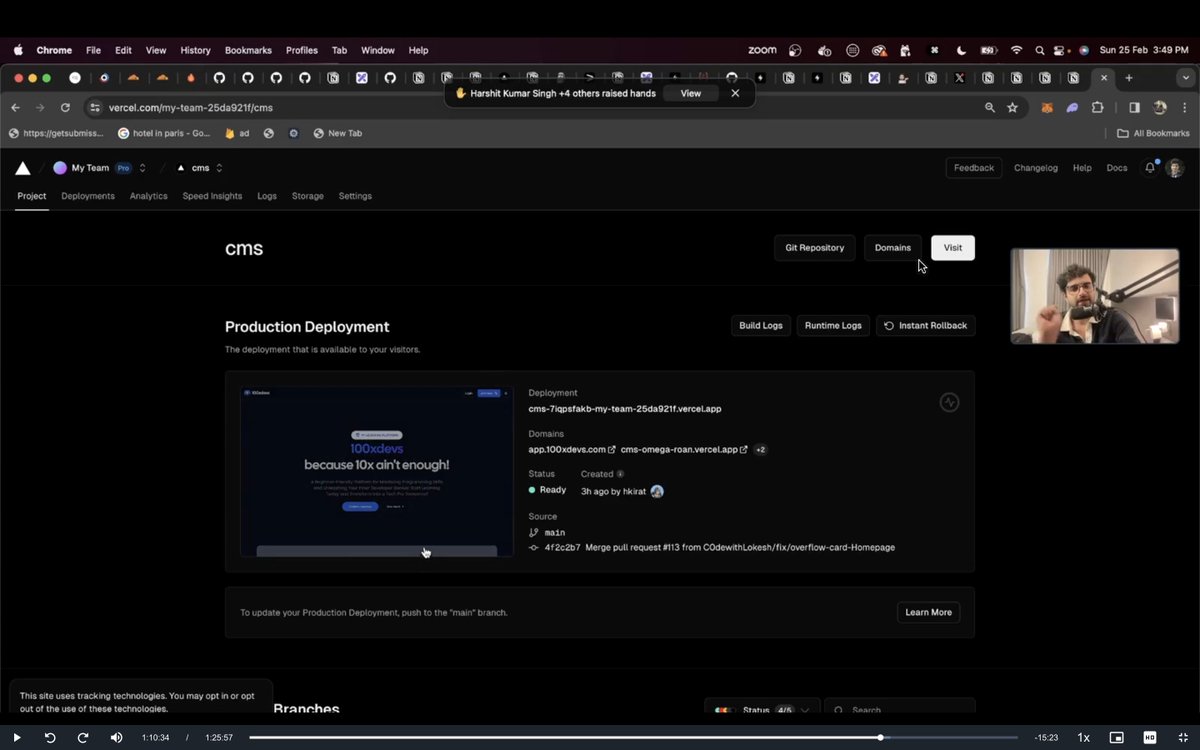Open the user avatar menu in Vercel
1200x750 pixels.
(1175, 168)
